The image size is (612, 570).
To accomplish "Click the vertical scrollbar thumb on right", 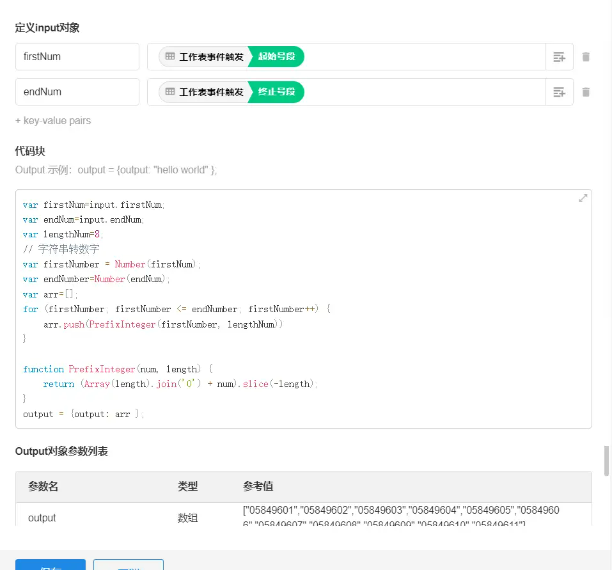I will 606,462.
